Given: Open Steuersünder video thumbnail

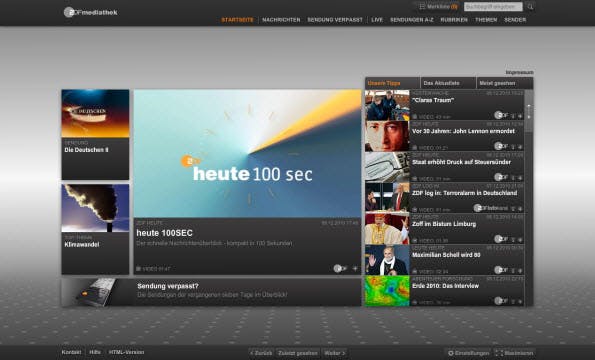Looking at the screenshot, I should [x=387, y=167].
